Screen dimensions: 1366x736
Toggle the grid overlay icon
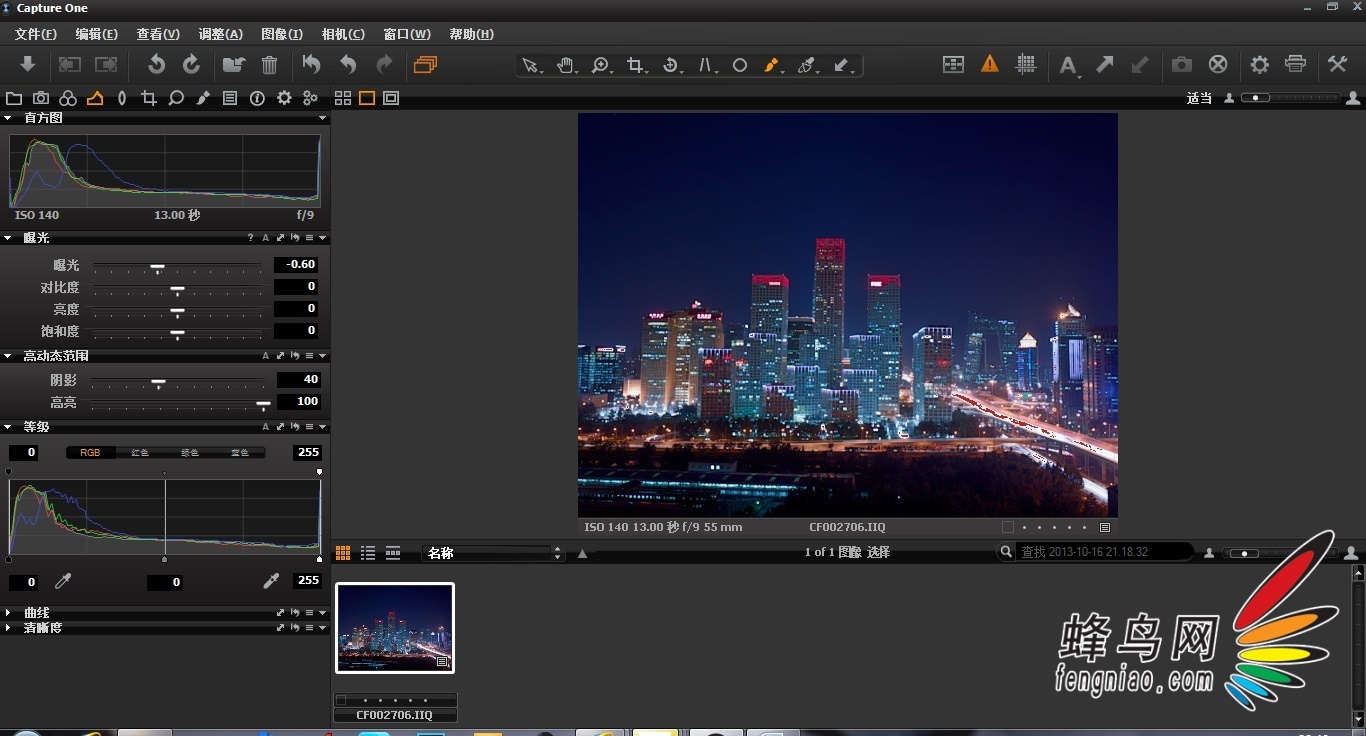1025,64
